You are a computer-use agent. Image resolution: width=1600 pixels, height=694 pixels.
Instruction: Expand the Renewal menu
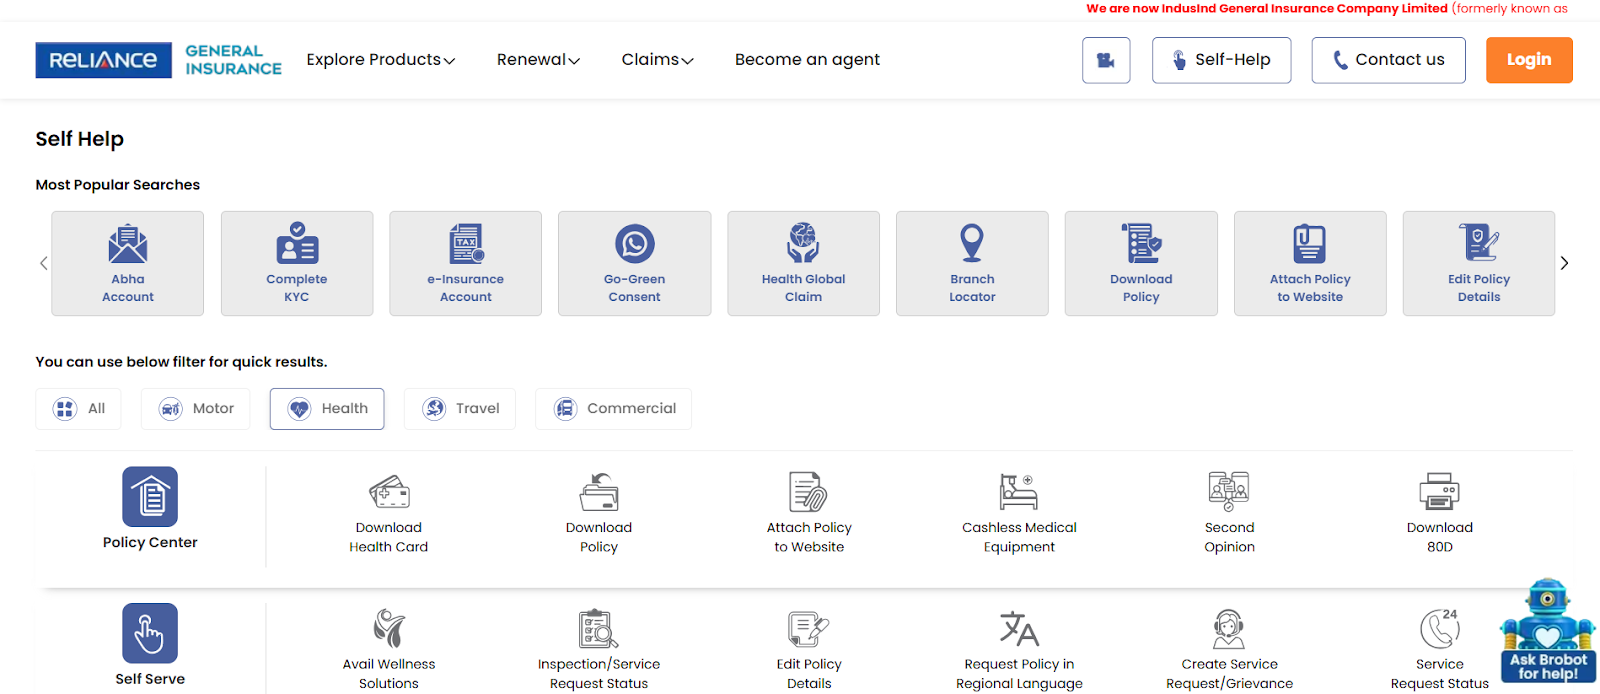pos(538,60)
